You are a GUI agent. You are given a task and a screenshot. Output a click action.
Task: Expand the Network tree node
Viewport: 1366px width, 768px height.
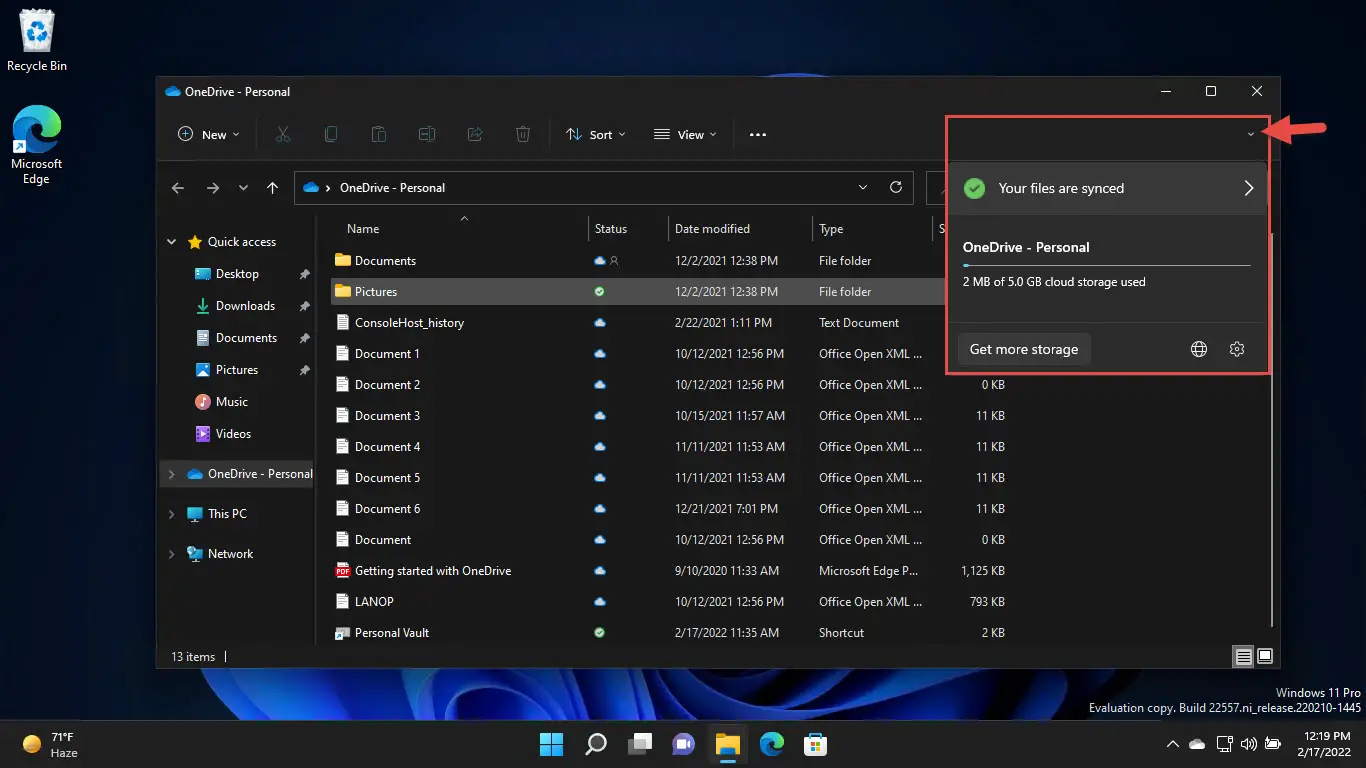171,554
